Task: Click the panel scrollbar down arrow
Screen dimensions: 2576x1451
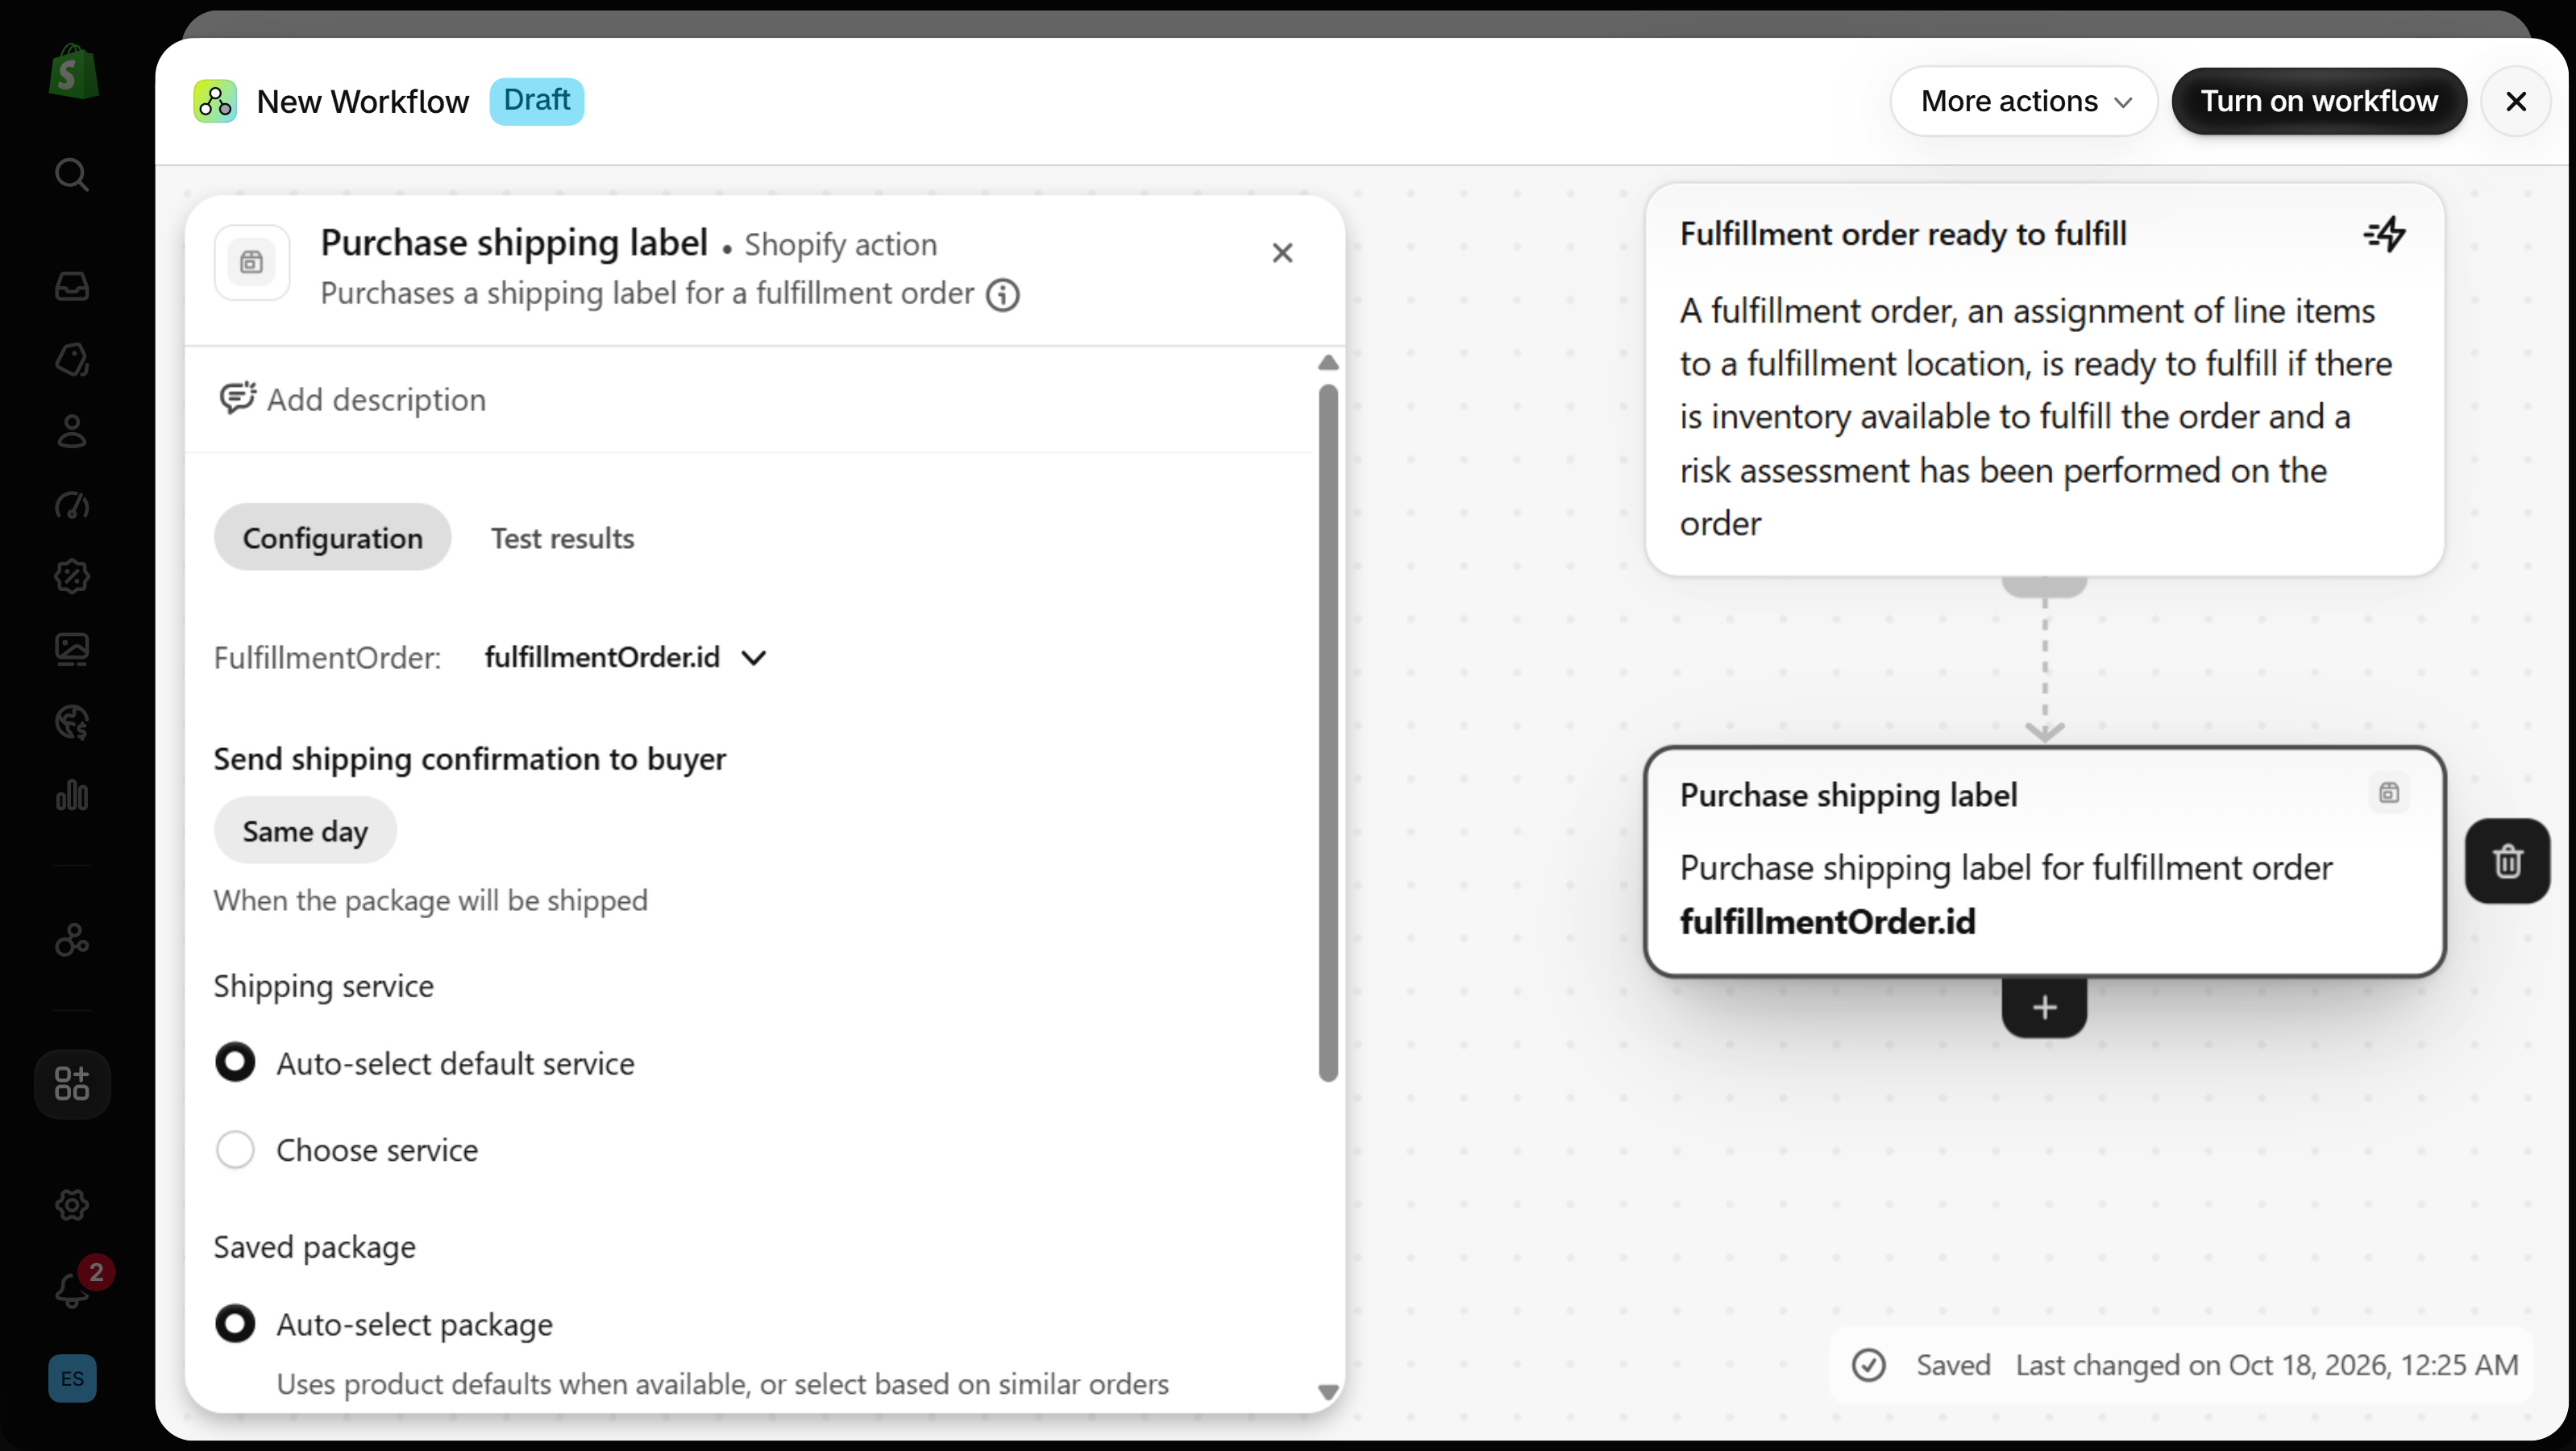Action: (1328, 1391)
